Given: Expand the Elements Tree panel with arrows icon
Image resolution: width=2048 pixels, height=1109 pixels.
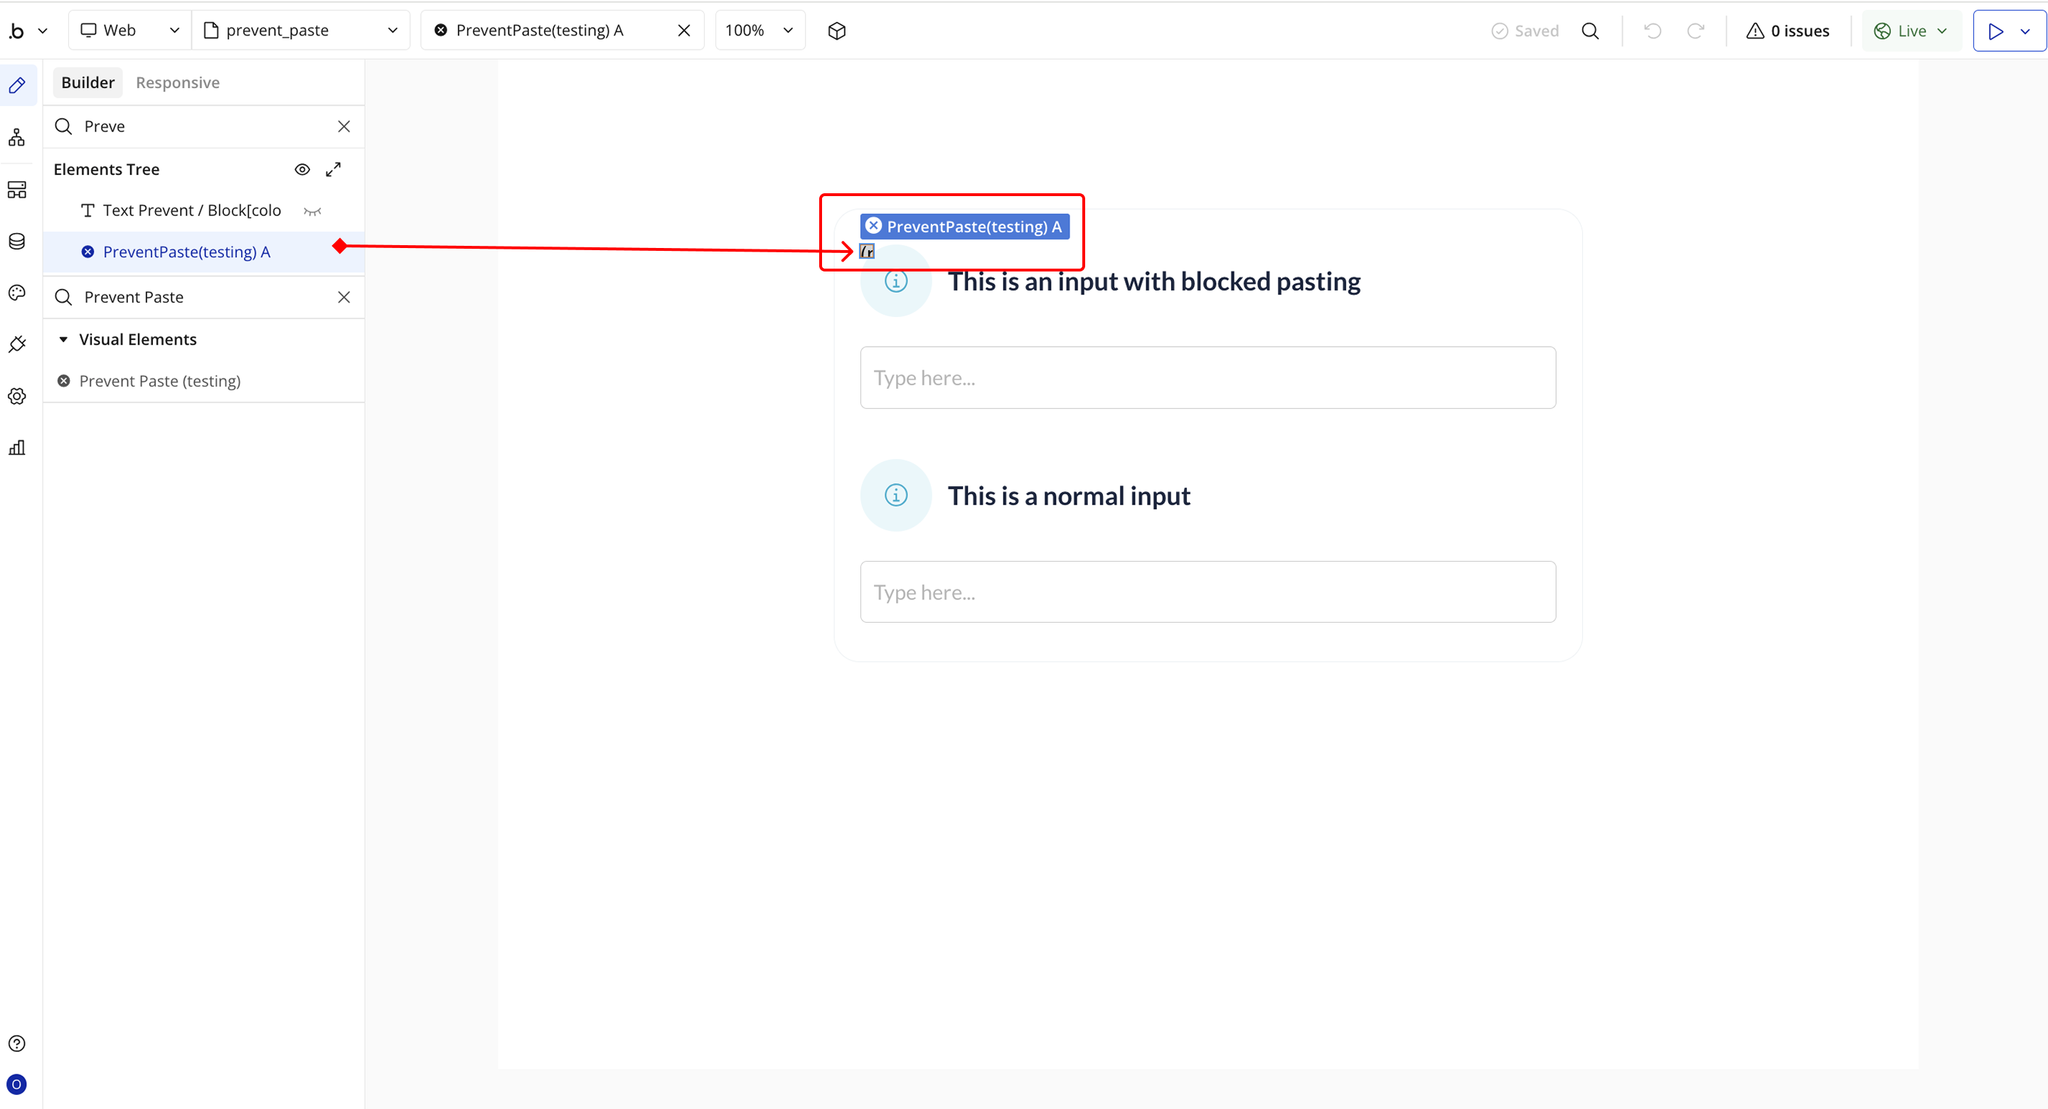Looking at the screenshot, I should click(334, 169).
